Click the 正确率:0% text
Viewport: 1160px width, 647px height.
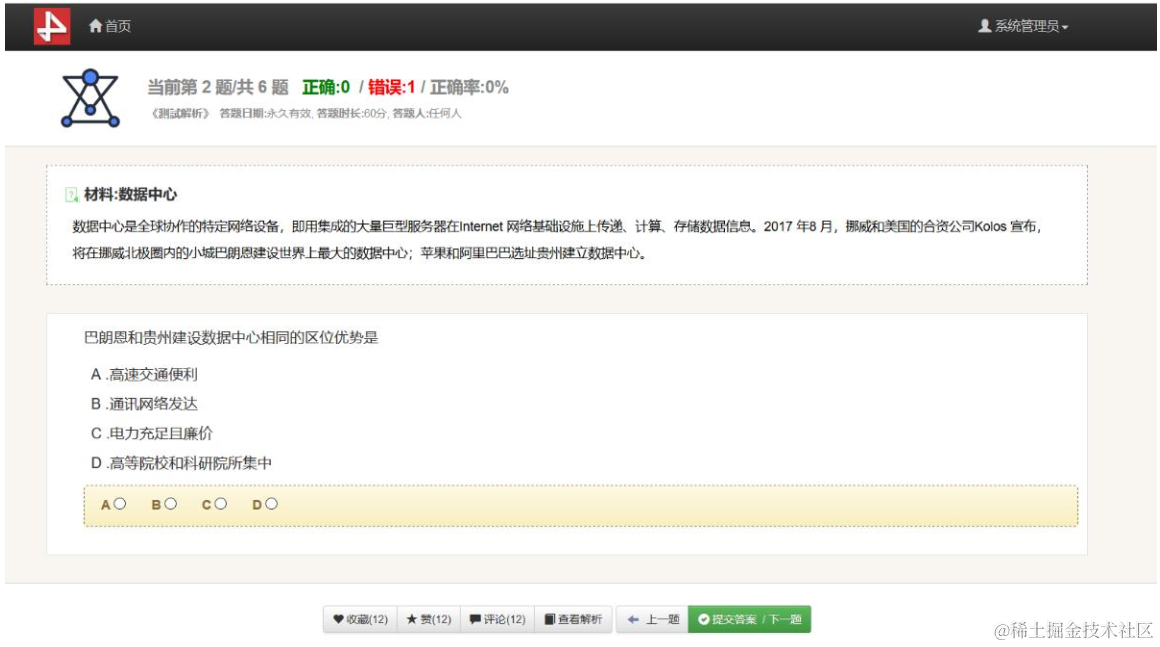point(469,87)
